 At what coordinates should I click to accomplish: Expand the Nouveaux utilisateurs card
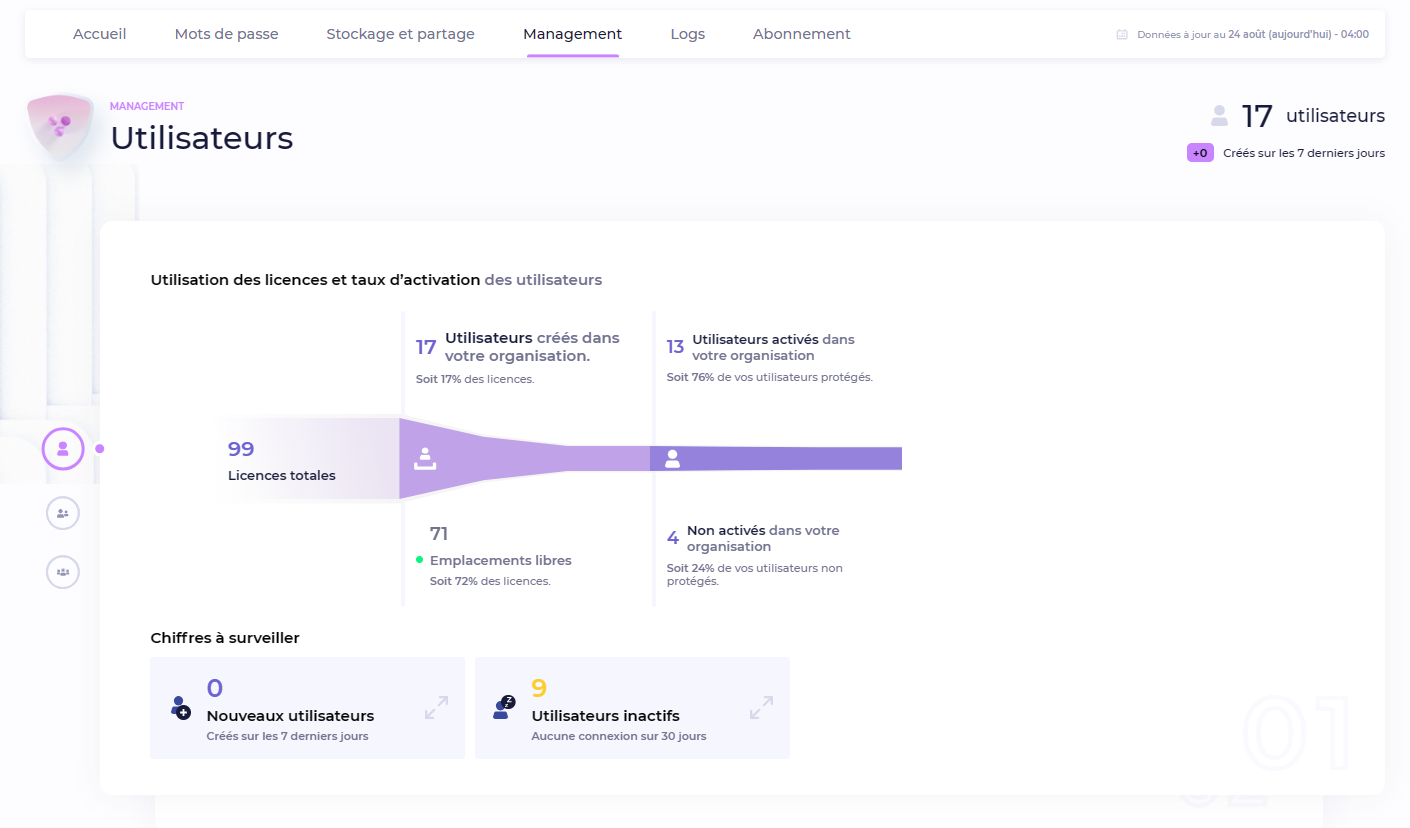(x=436, y=708)
